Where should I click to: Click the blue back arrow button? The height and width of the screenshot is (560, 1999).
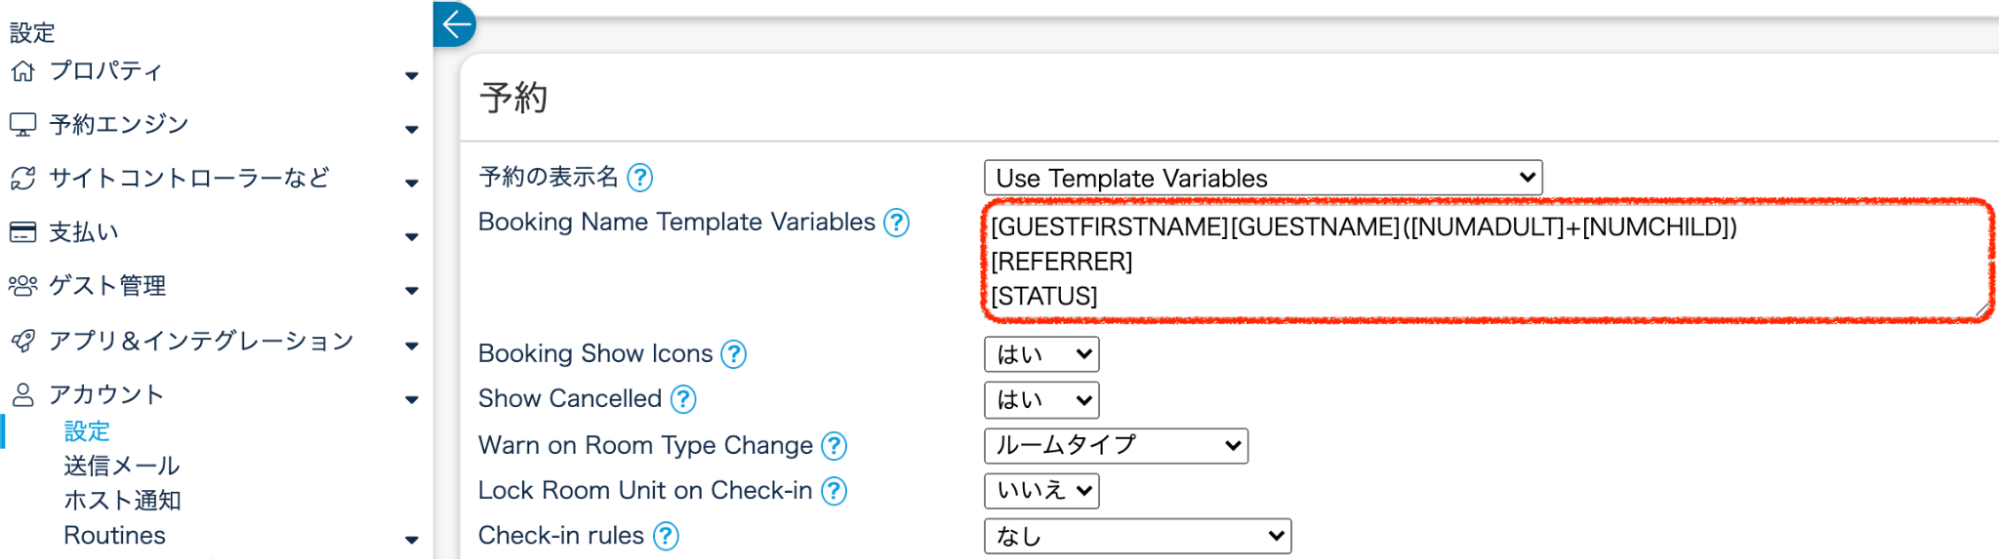coord(455,24)
